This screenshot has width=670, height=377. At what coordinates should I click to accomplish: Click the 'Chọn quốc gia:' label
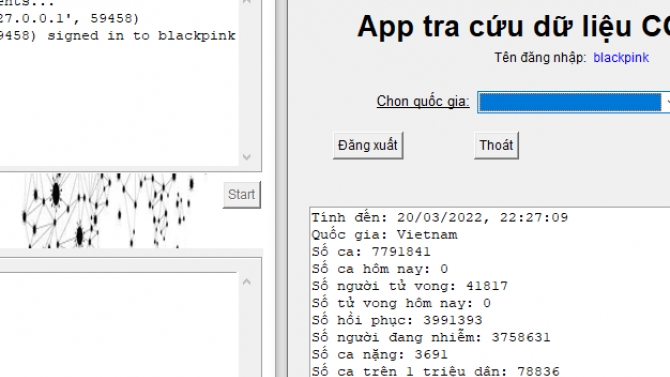[x=423, y=102]
